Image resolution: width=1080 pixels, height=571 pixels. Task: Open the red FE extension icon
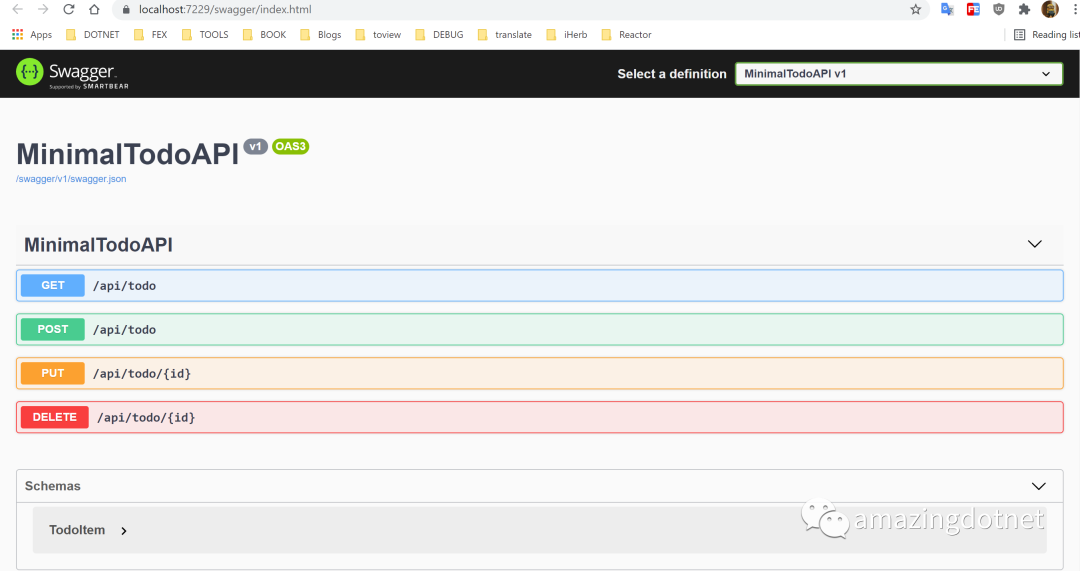click(973, 9)
